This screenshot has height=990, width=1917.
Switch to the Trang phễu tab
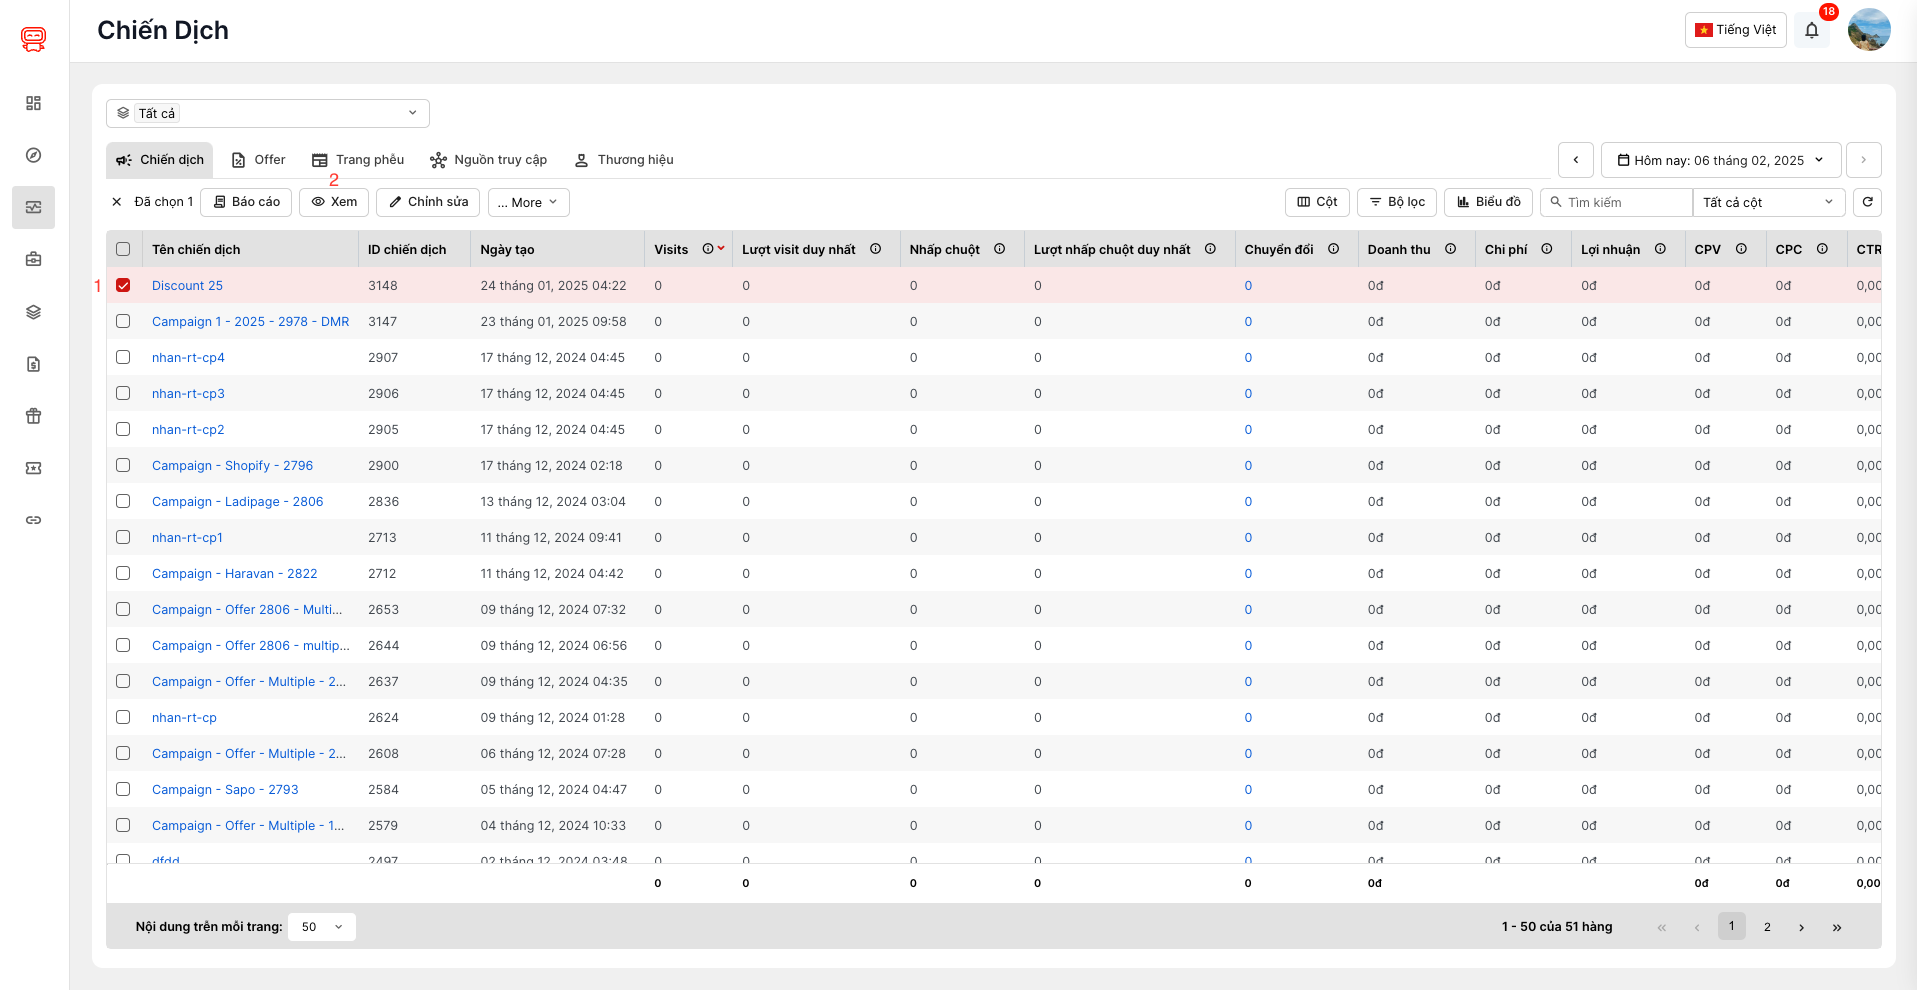358,160
